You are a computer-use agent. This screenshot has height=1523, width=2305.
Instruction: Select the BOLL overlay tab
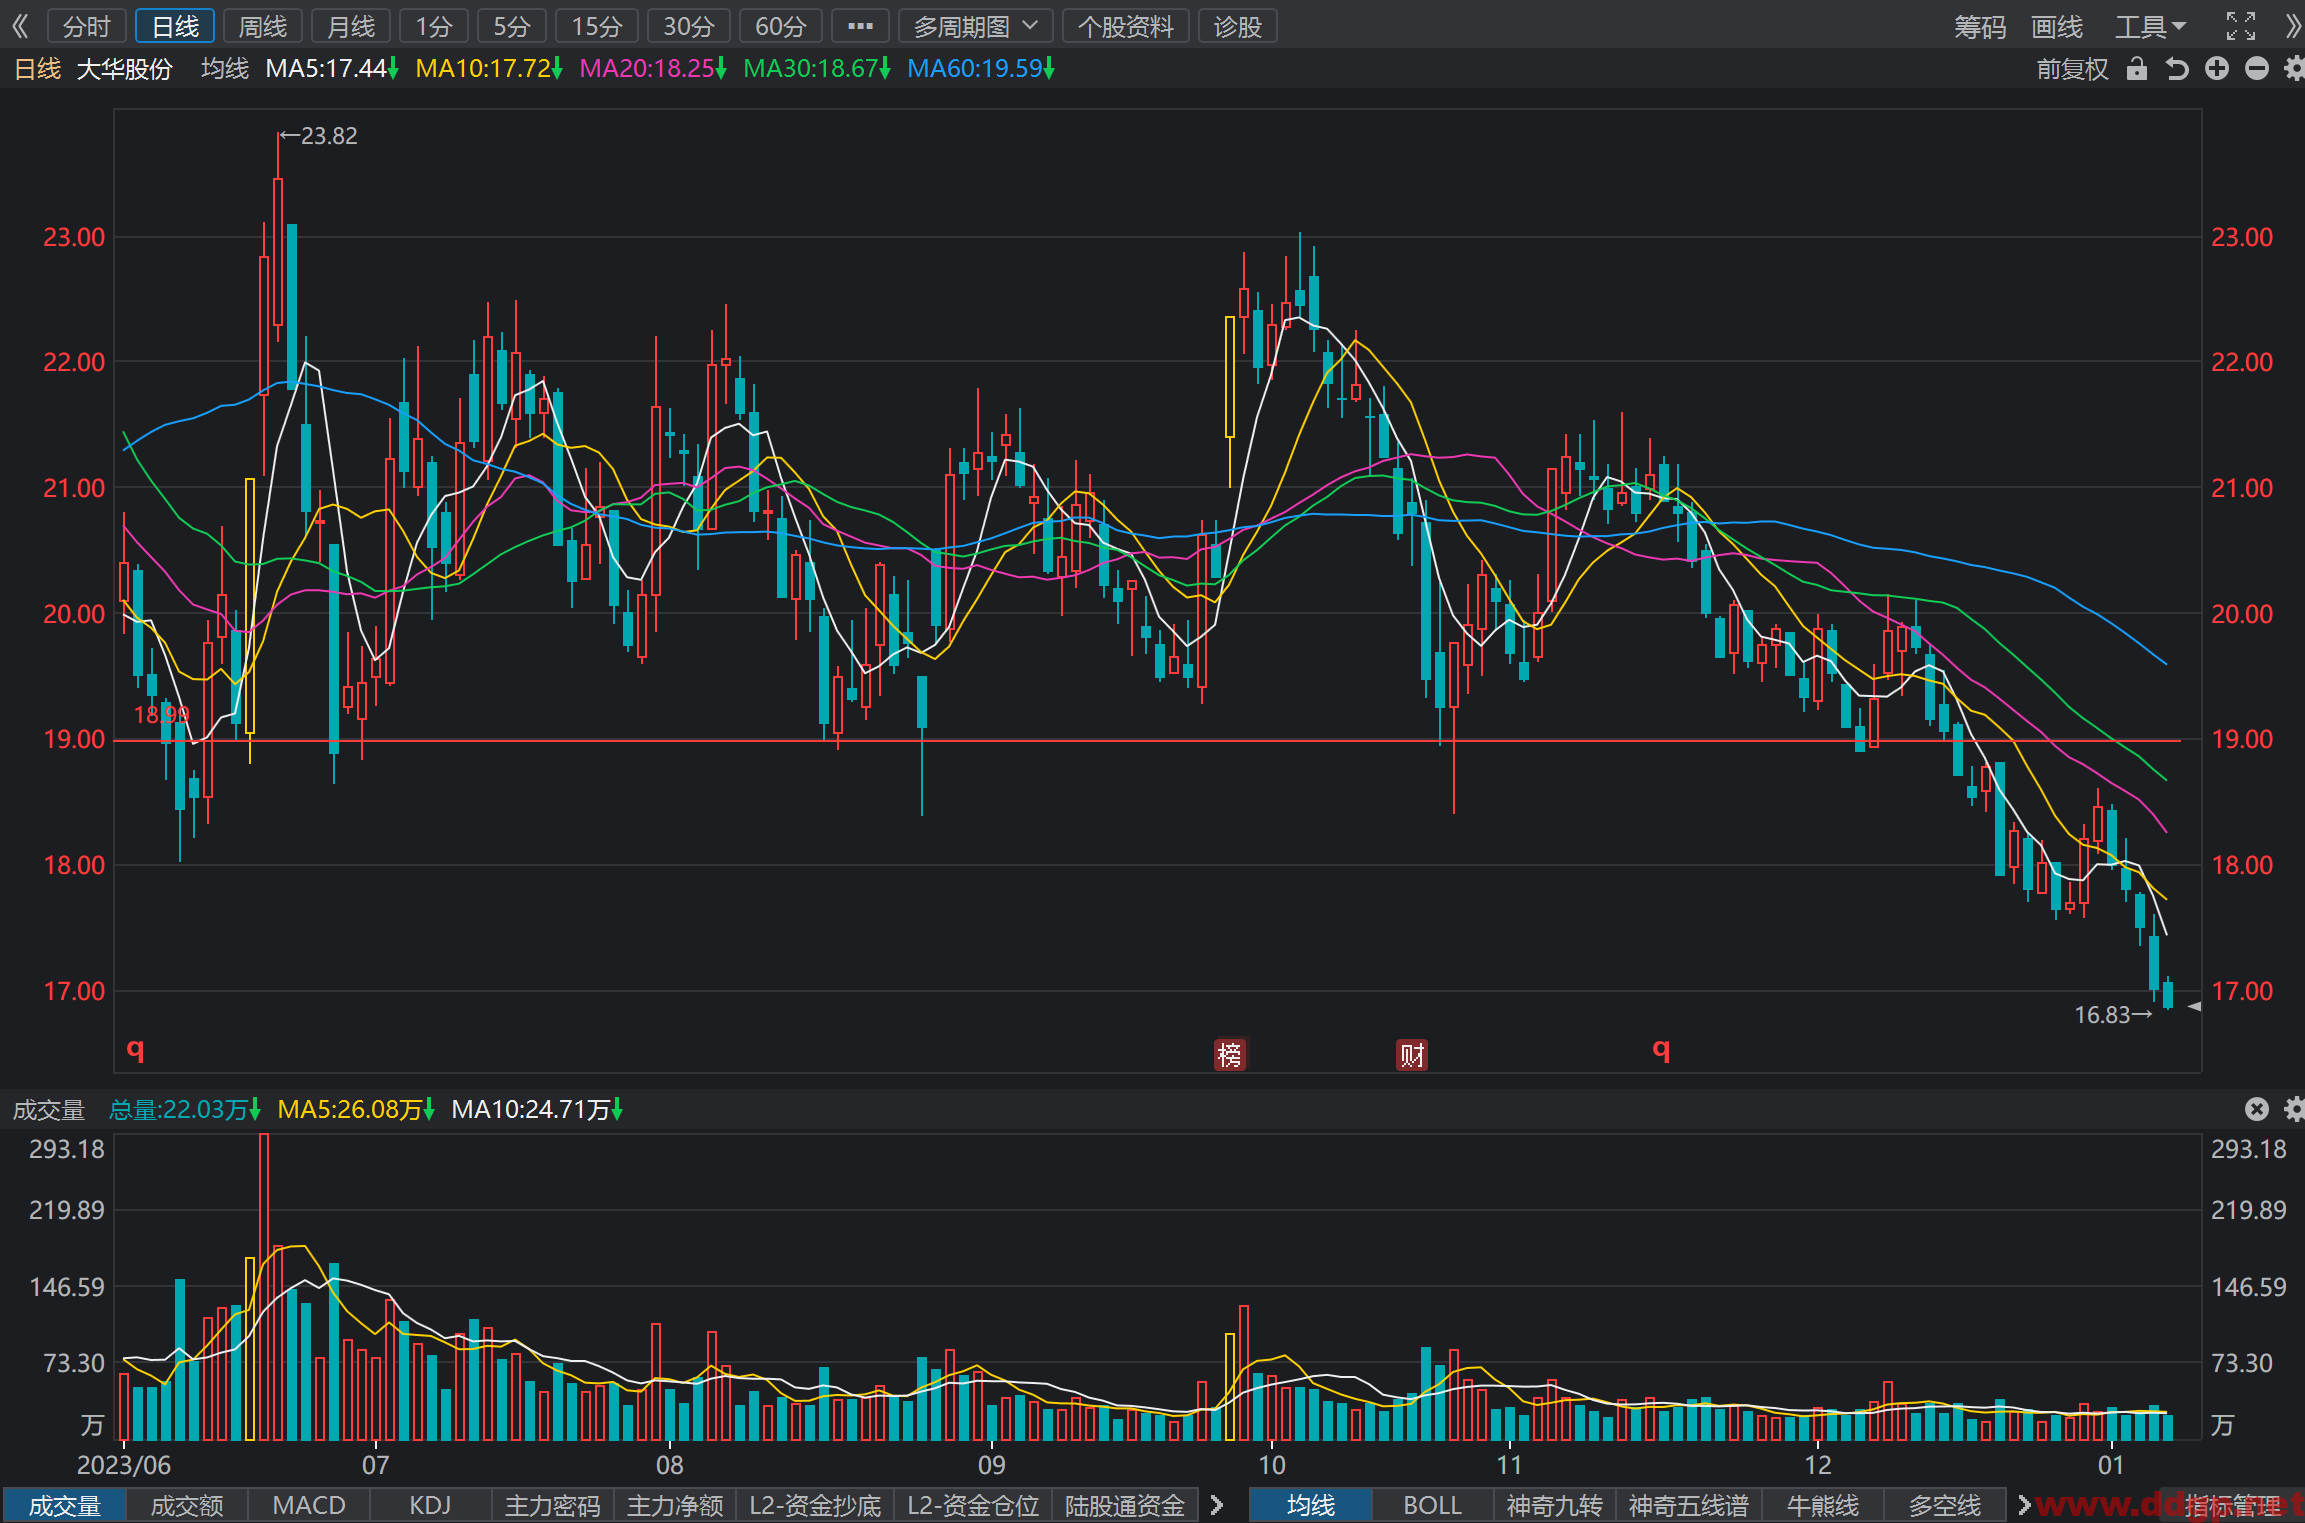(x=1432, y=1505)
